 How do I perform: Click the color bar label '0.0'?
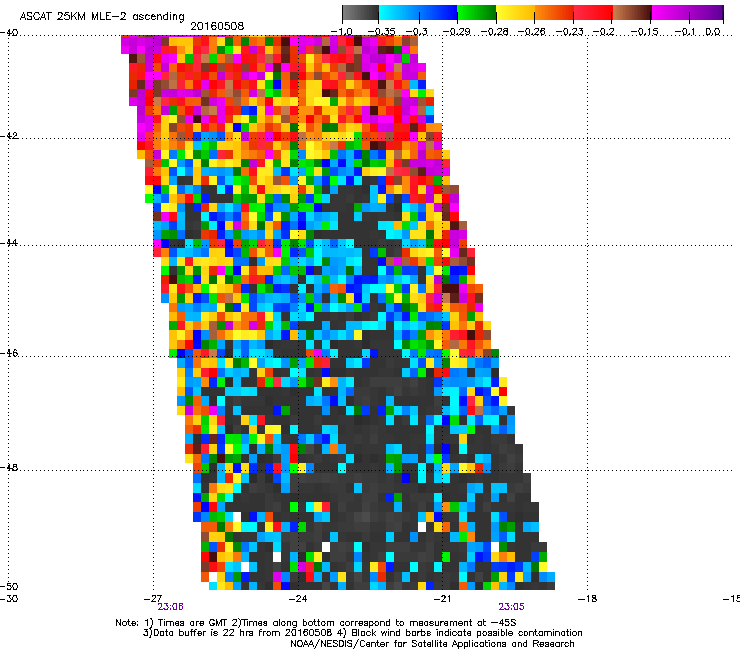(x=713, y=32)
